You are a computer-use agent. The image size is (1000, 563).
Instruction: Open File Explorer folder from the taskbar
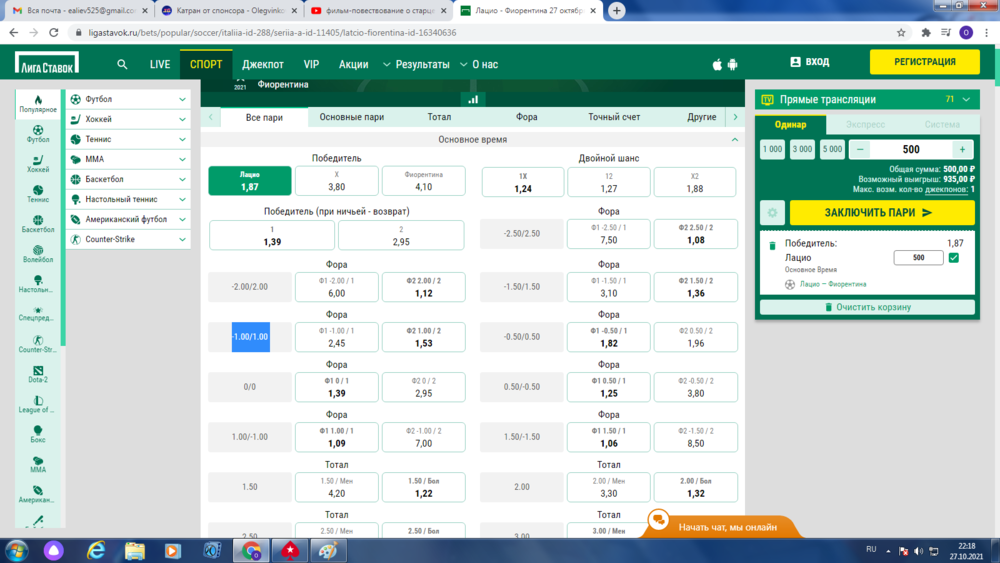coord(135,550)
